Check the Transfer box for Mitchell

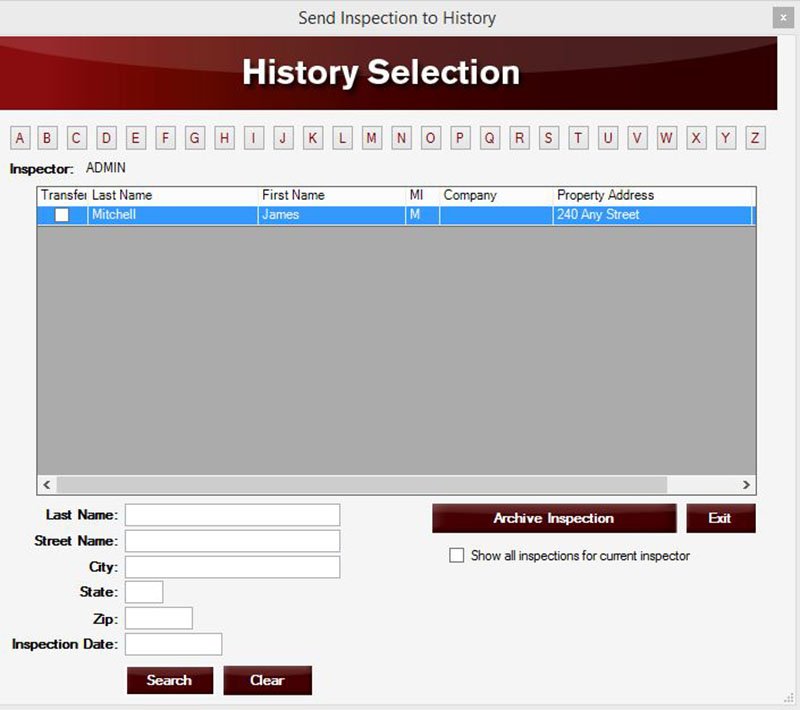[62, 215]
